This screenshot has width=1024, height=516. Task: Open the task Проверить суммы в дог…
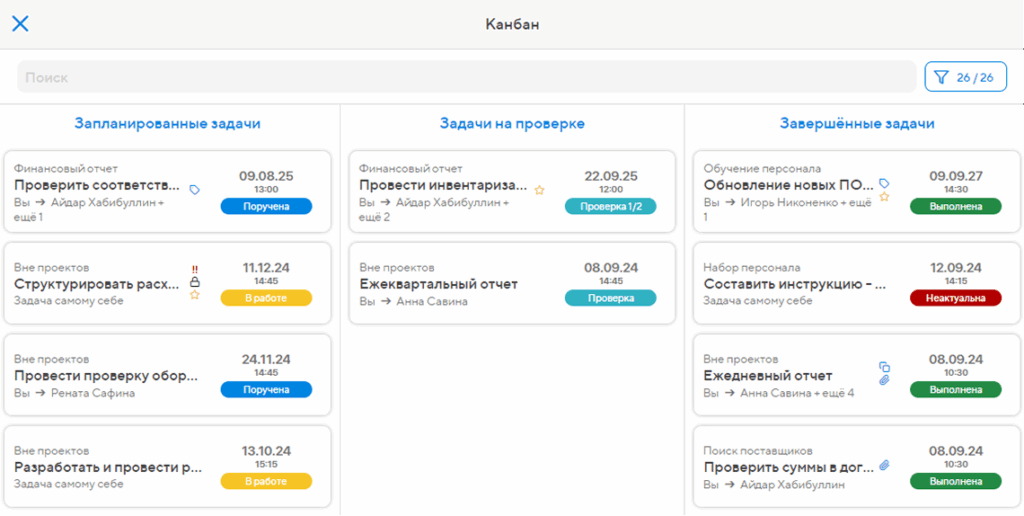tap(789, 467)
